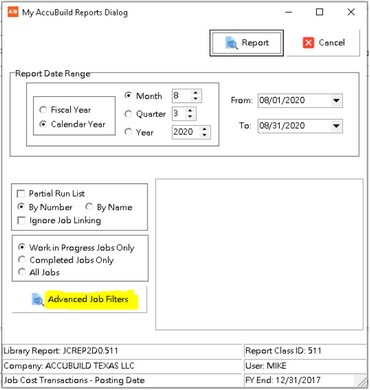Image resolution: width=370 pixels, height=390 pixels.
Task: Check Ignore Job Linking
Action: pos(21,221)
